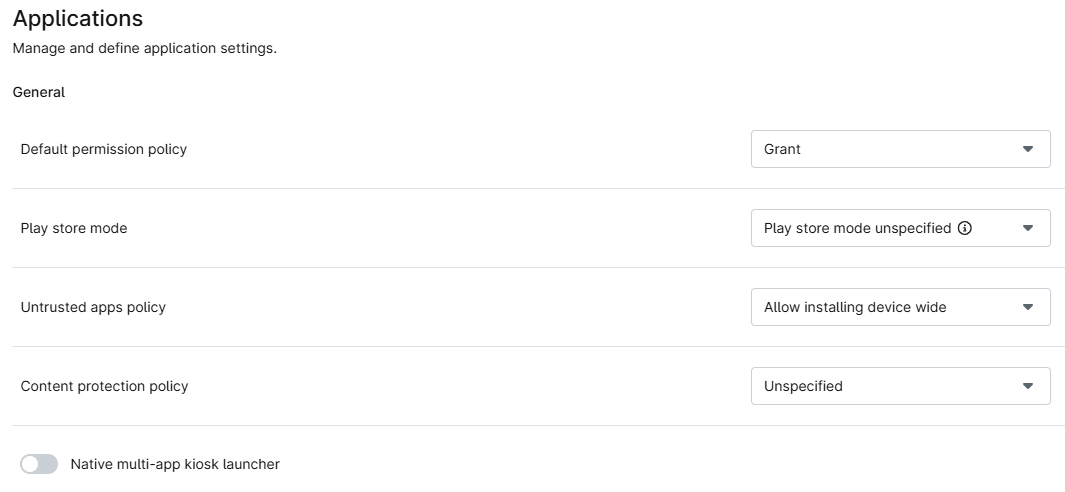
Task: Click the caret arrow of Default permission policy
Action: (1027, 149)
